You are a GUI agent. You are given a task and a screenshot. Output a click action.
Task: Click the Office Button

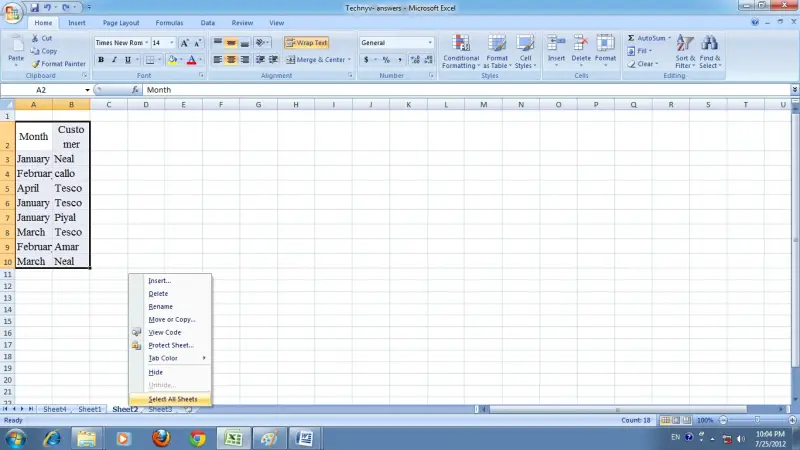[x=12, y=12]
